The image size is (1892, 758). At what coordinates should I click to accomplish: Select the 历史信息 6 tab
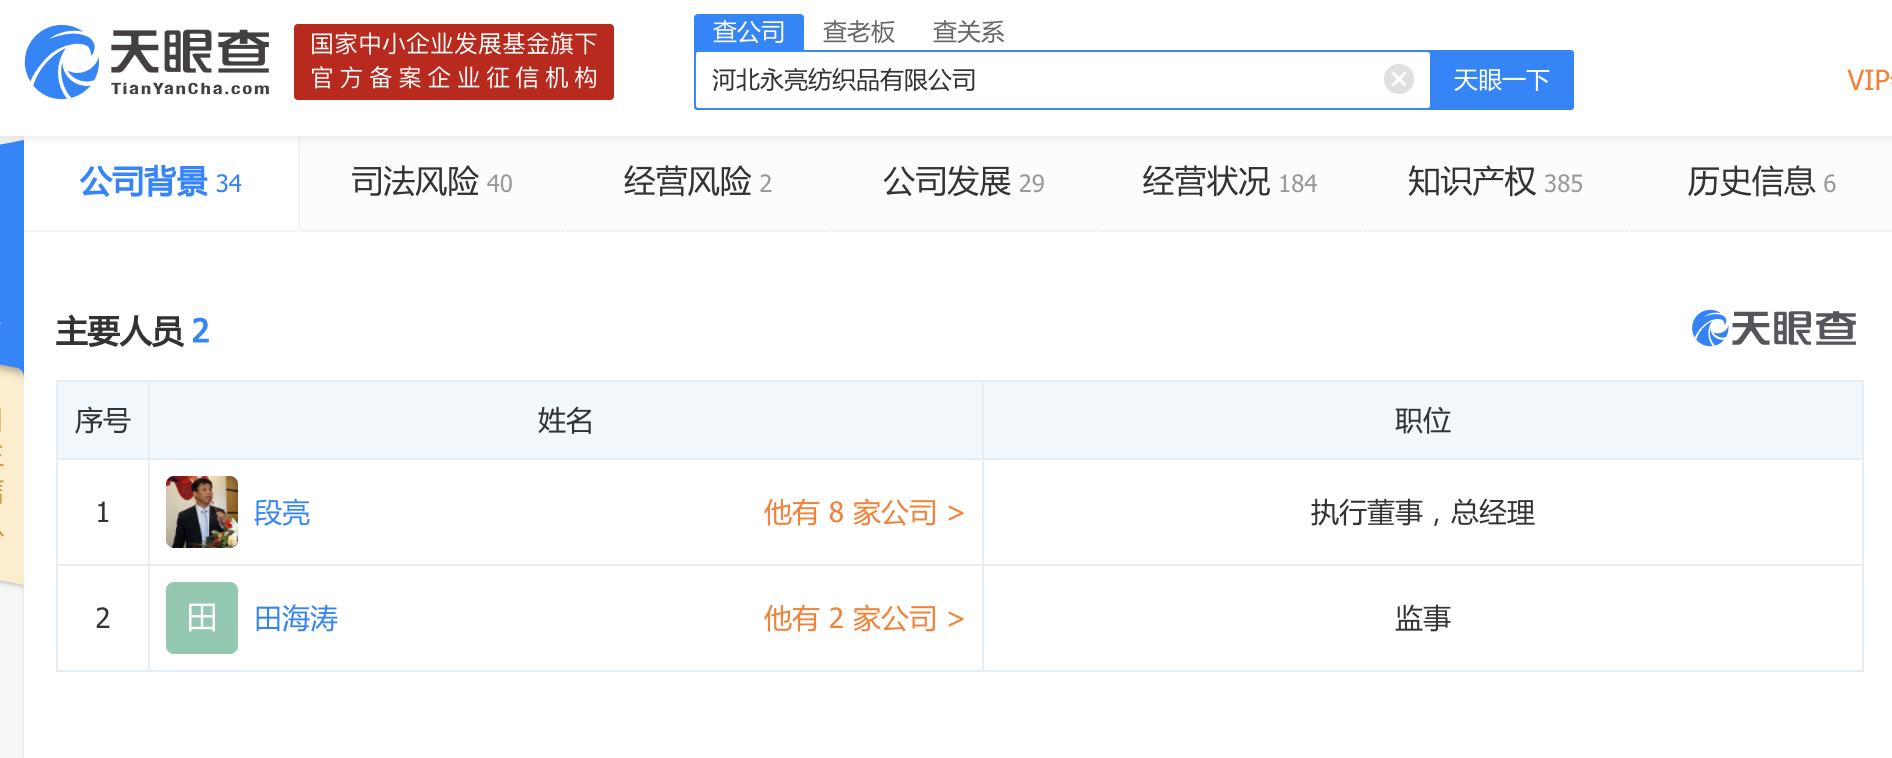1761,183
